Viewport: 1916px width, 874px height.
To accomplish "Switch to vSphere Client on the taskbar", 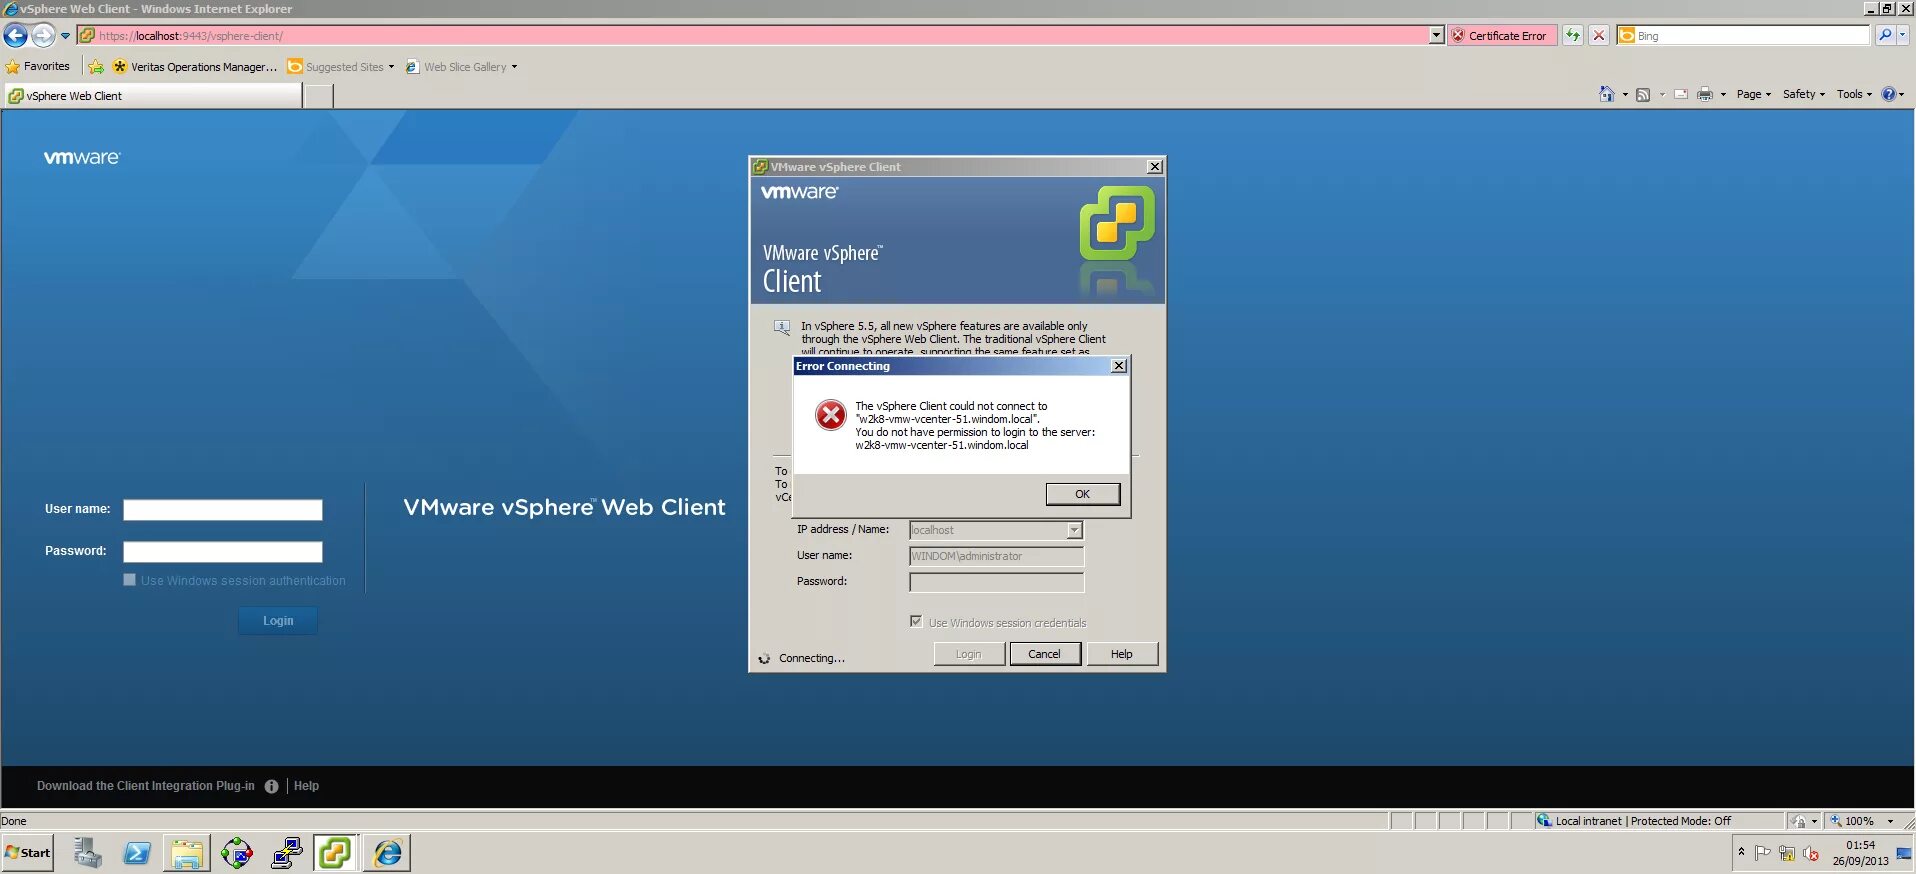I will pyautogui.click(x=336, y=853).
